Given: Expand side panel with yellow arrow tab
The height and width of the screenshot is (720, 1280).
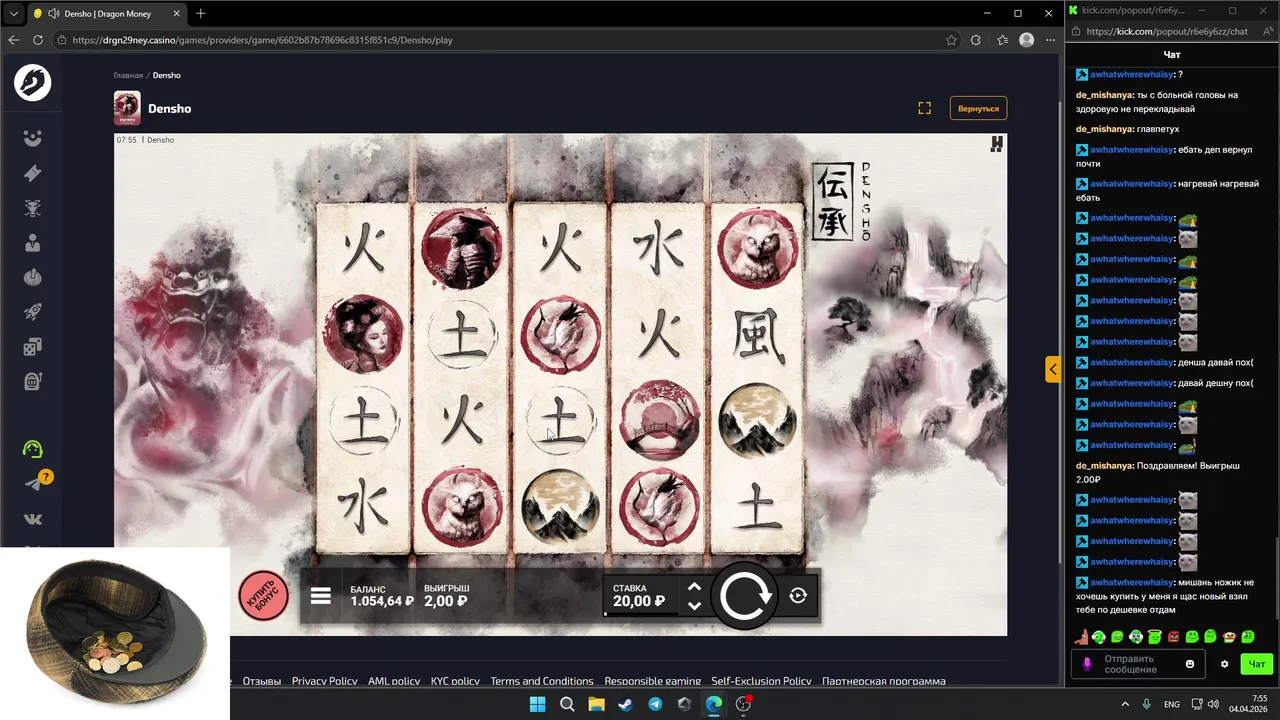Looking at the screenshot, I should [x=1053, y=369].
